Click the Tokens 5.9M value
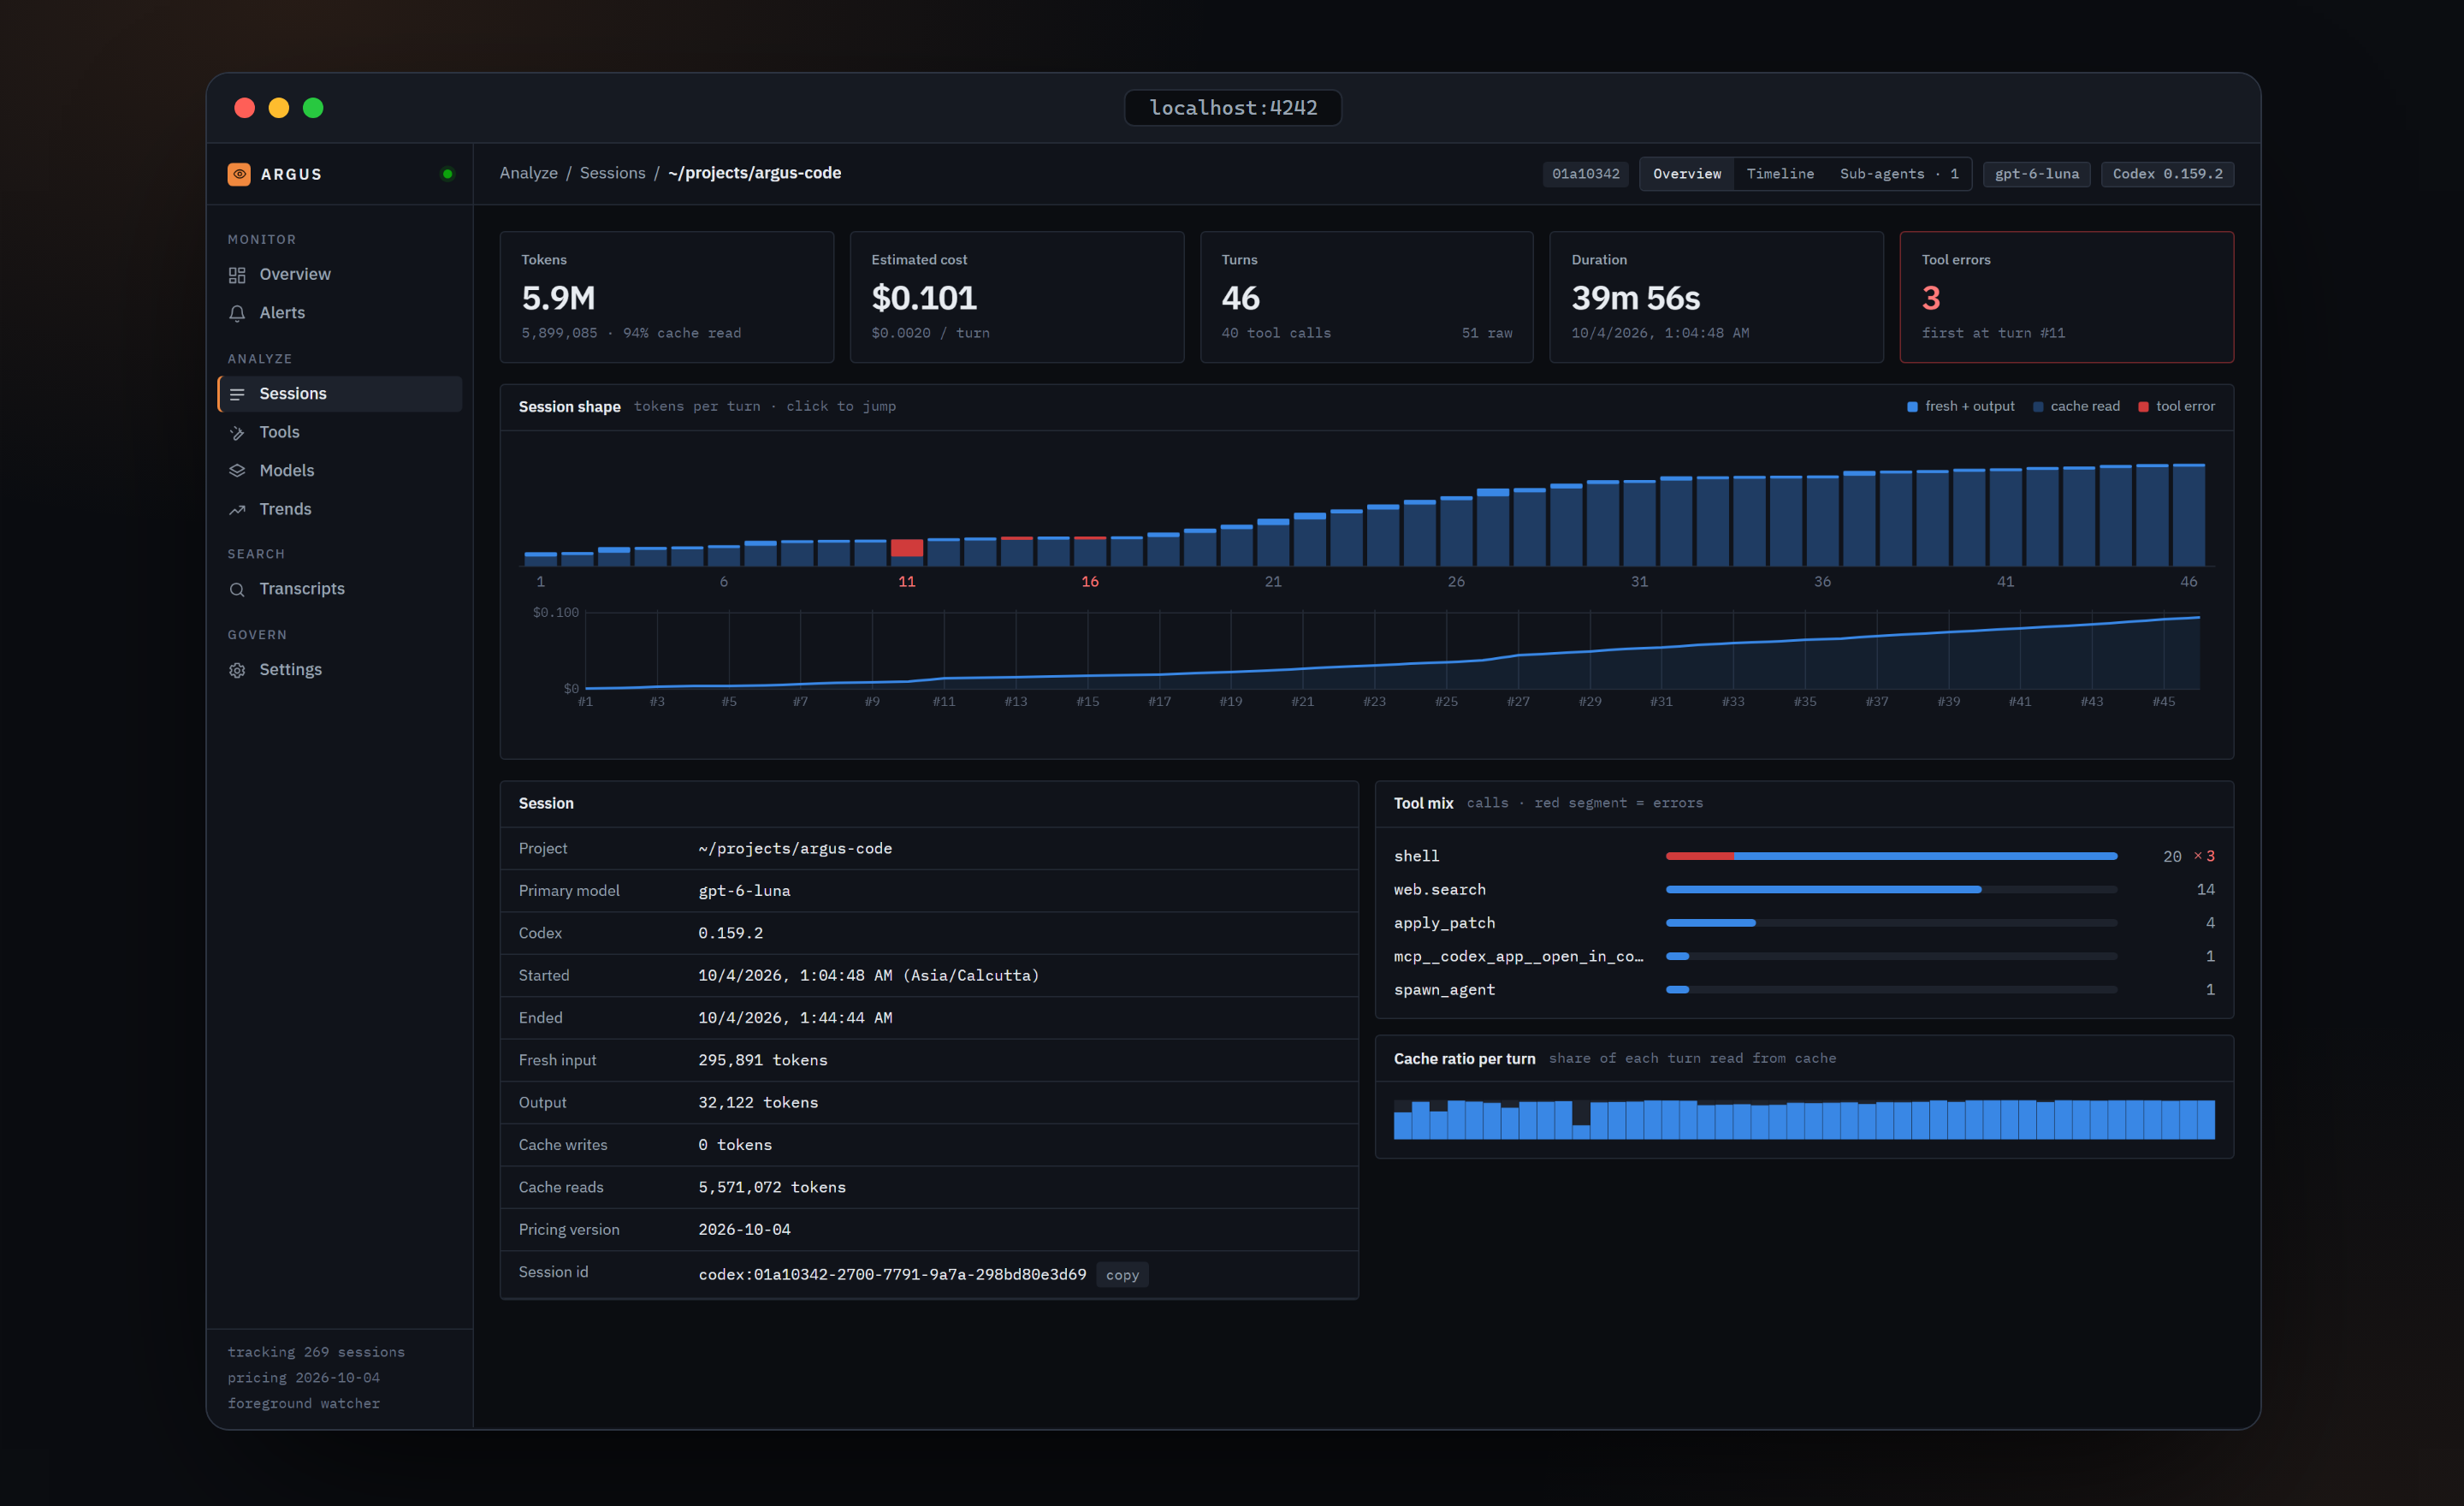Screen dimensions: 2464x1506 click(x=558, y=298)
